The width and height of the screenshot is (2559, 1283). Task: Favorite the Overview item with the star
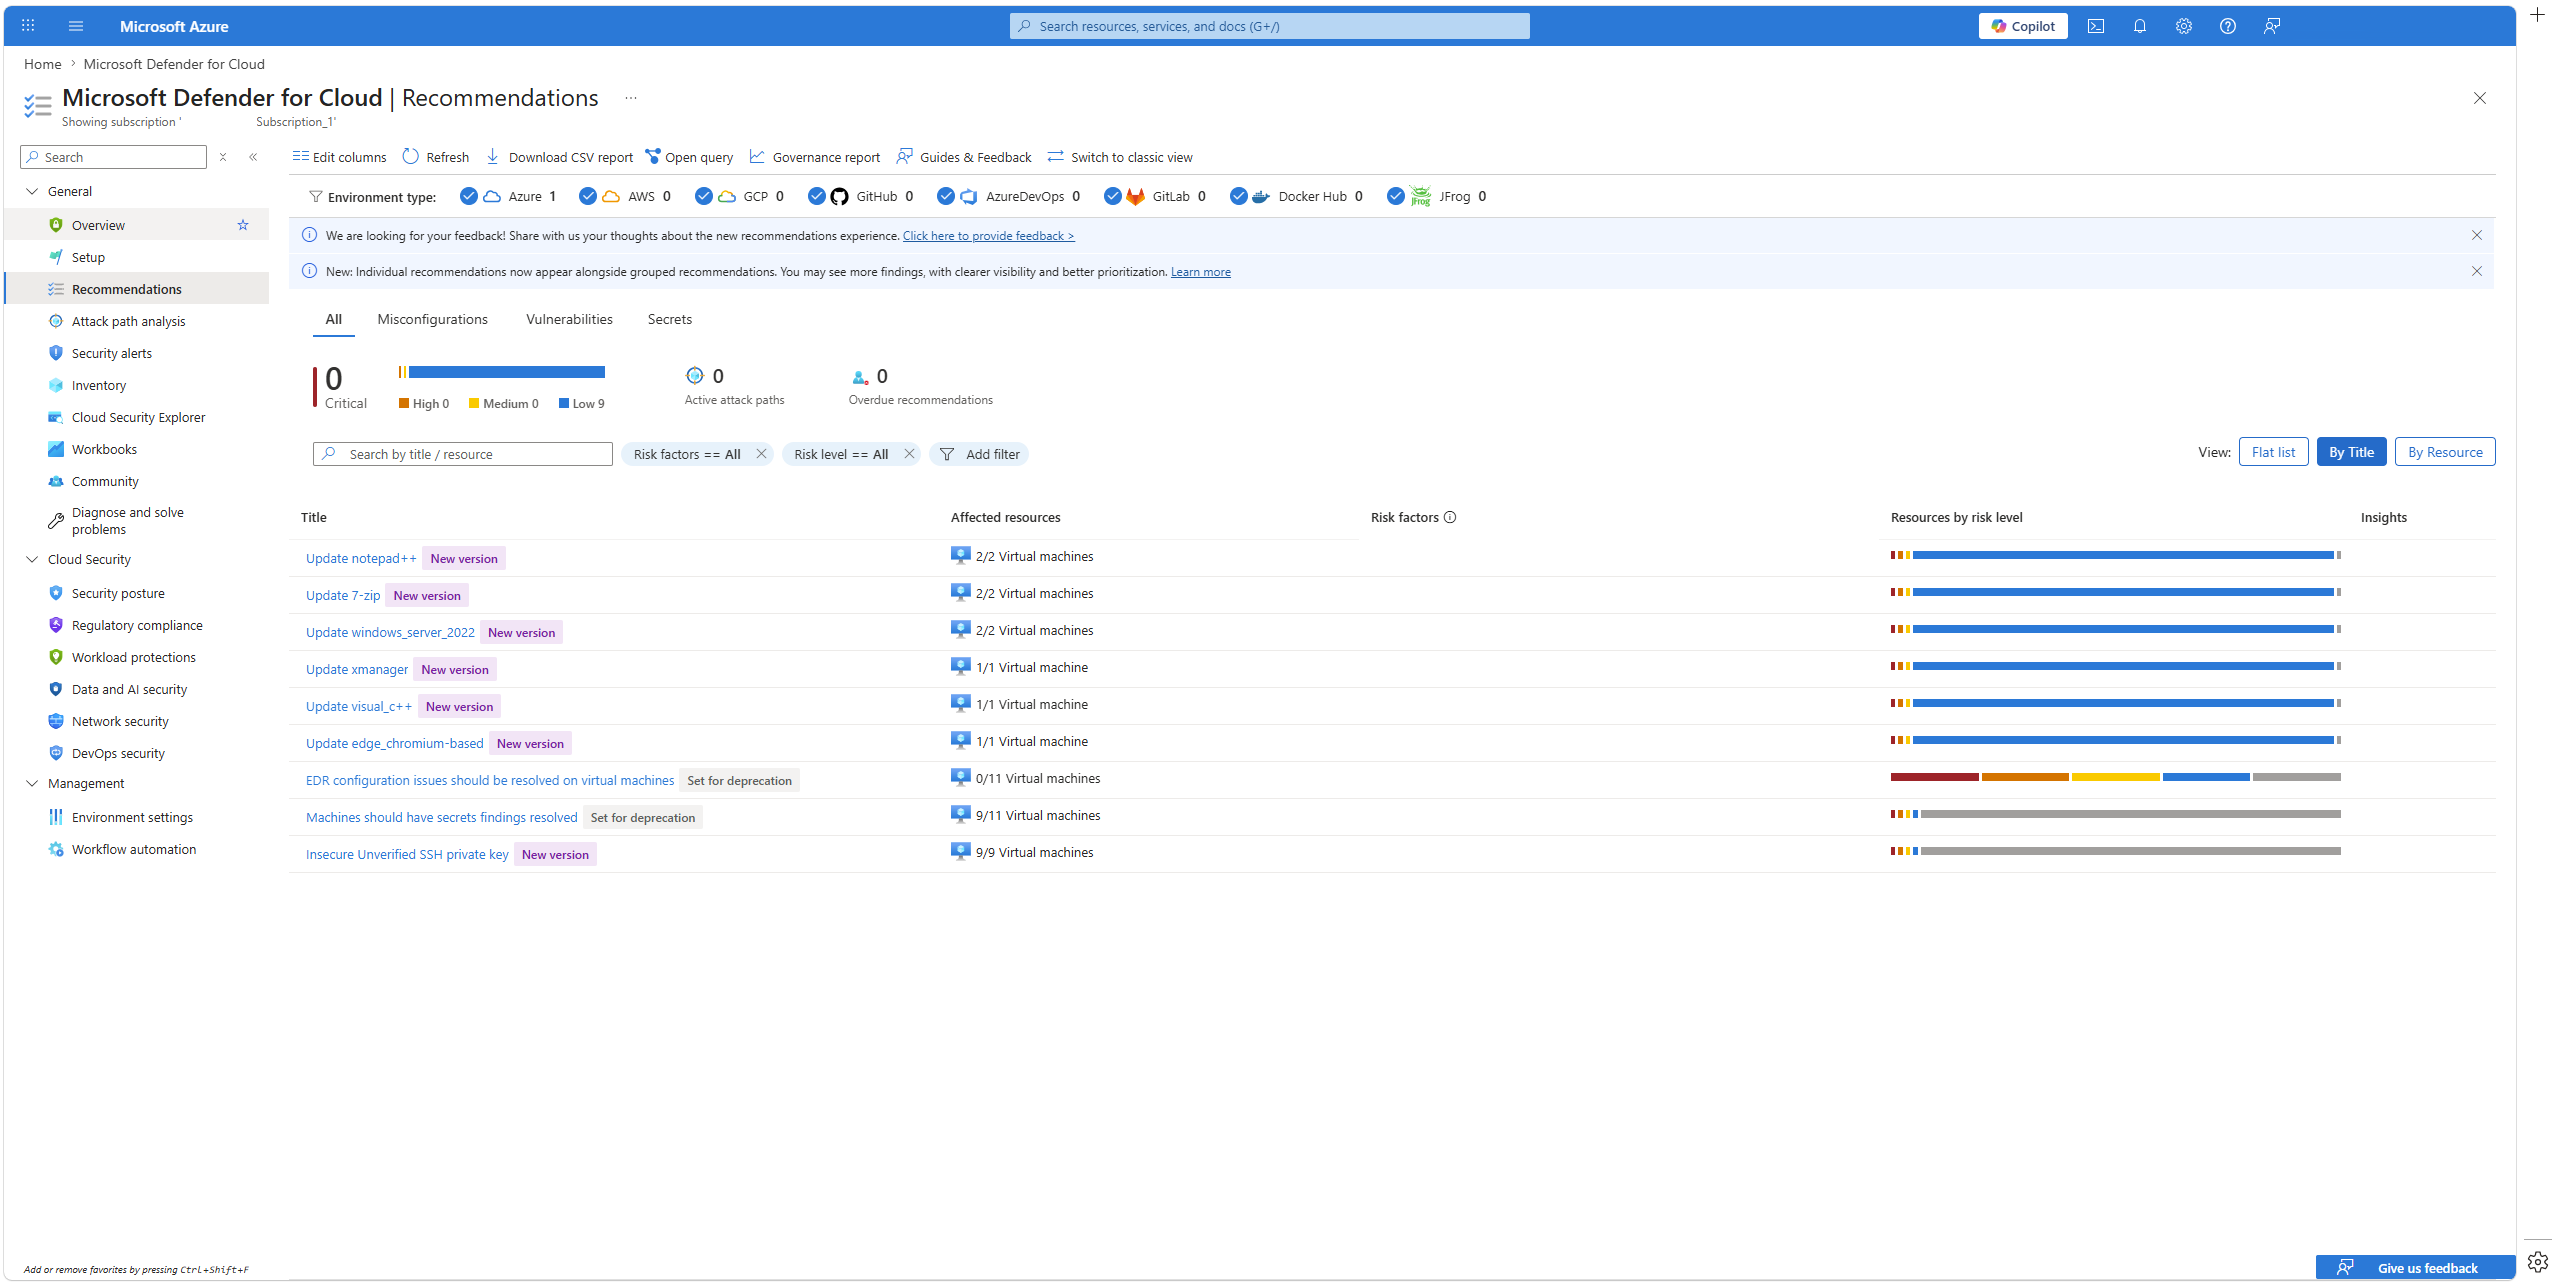pos(243,225)
